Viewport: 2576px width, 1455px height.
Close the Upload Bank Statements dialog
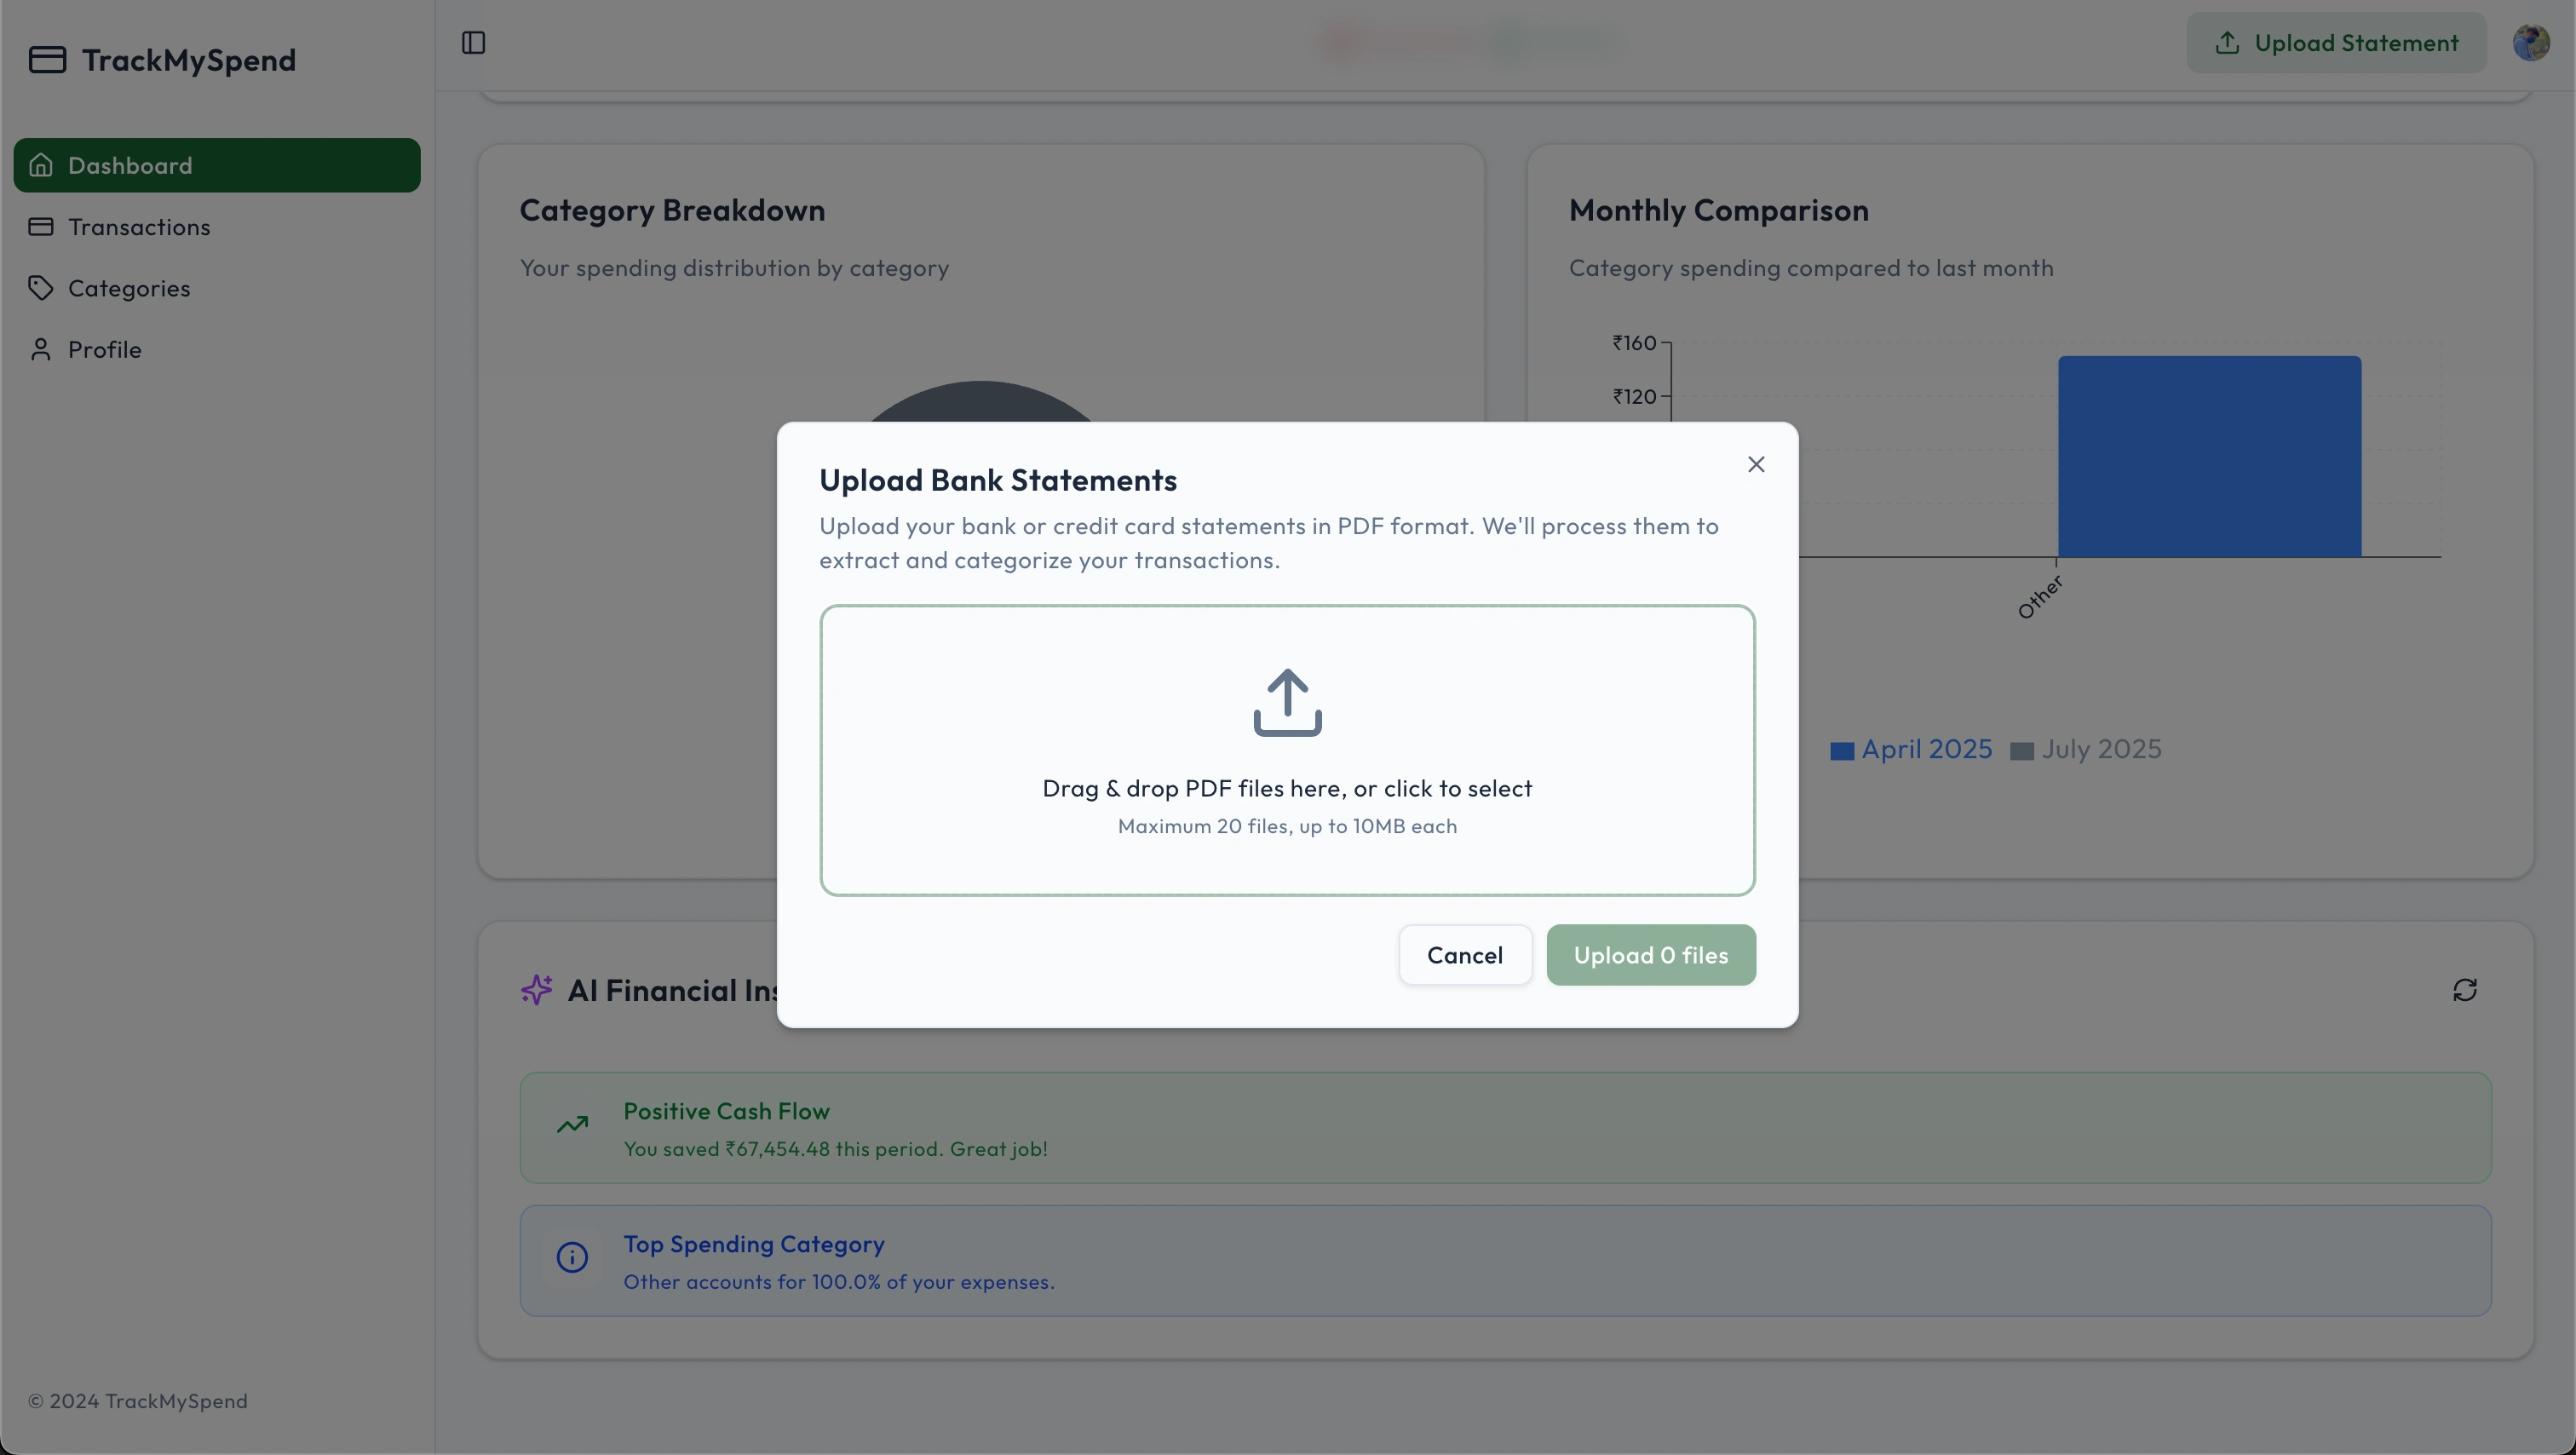(x=1755, y=464)
